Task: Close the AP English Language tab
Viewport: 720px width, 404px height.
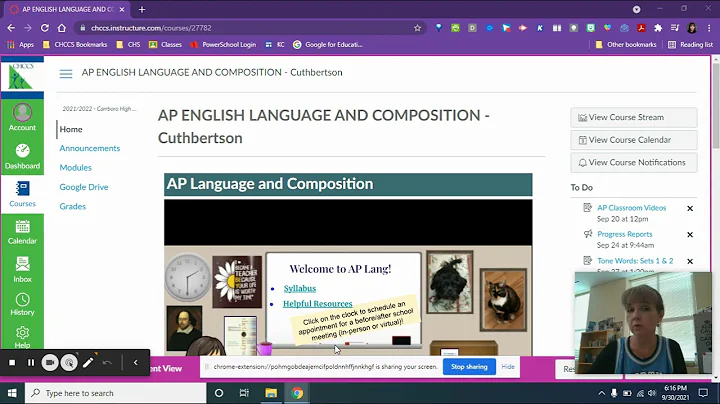Action: click(x=122, y=9)
